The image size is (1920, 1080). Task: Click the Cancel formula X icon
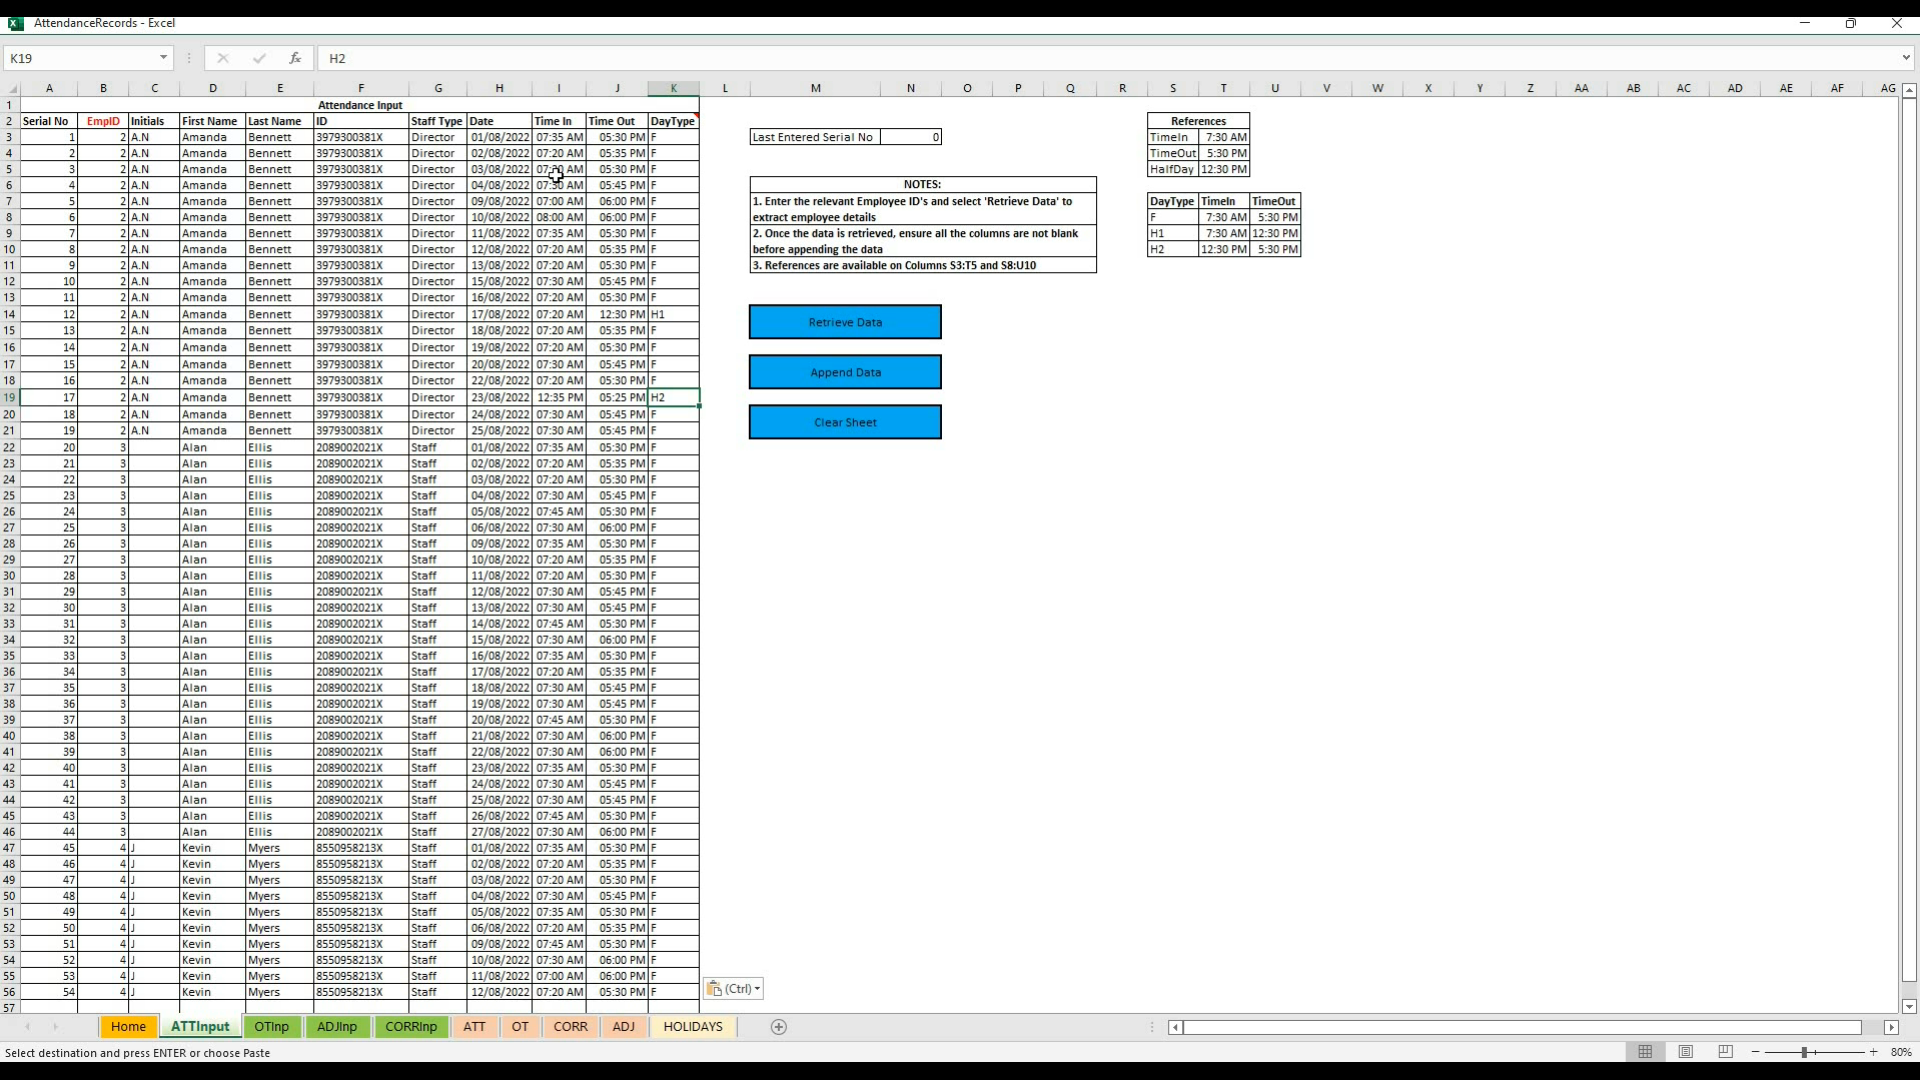(223, 58)
